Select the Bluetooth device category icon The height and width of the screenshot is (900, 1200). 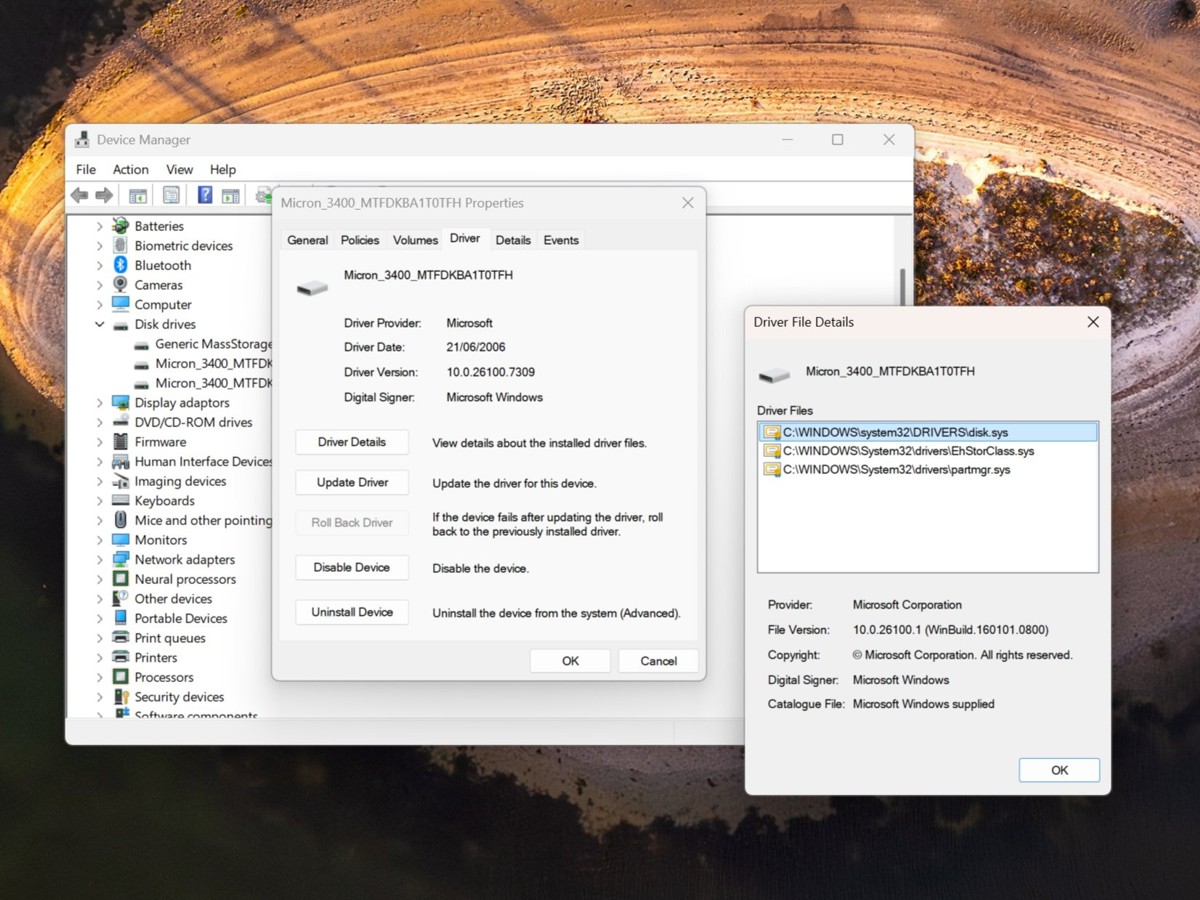point(121,265)
